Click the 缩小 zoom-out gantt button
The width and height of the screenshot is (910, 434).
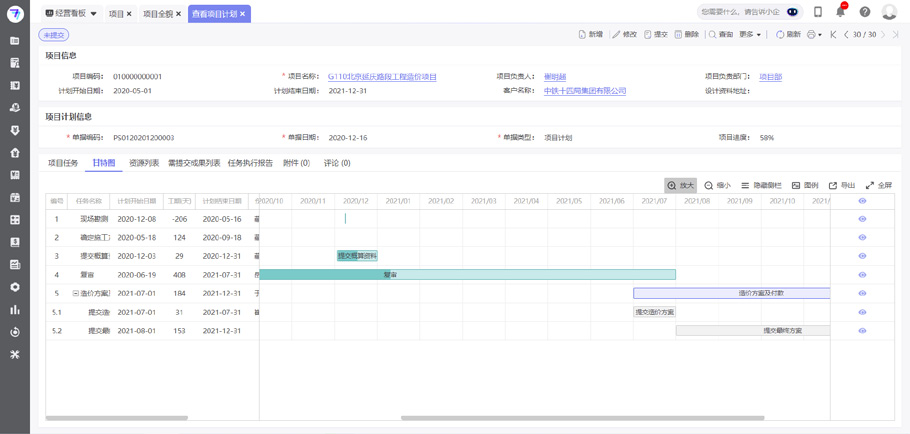(x=717, y=185)
